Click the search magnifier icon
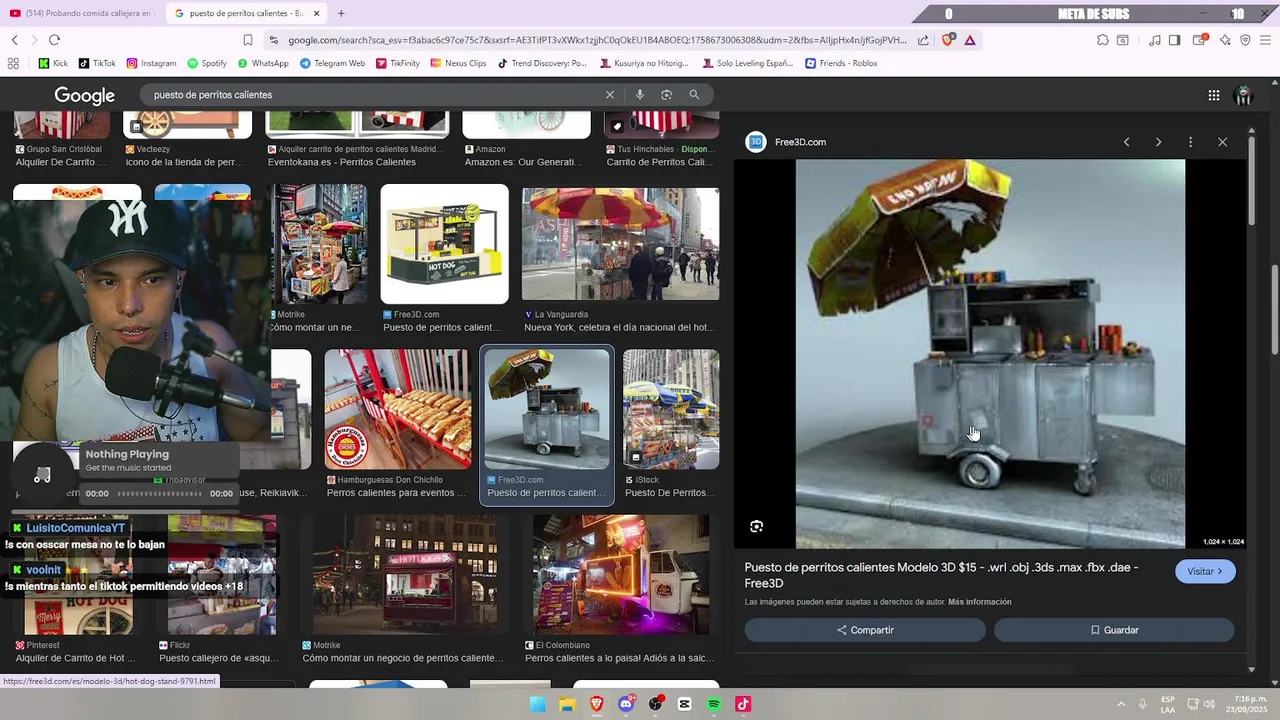The image size is (1280, 720). click(694, 95)
